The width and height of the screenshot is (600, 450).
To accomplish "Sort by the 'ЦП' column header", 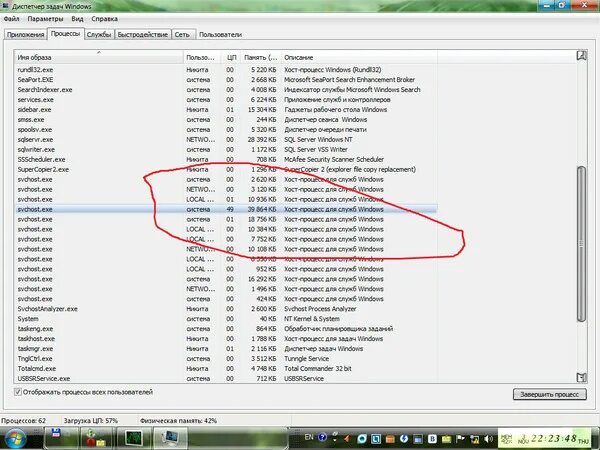I will [231, 57].
